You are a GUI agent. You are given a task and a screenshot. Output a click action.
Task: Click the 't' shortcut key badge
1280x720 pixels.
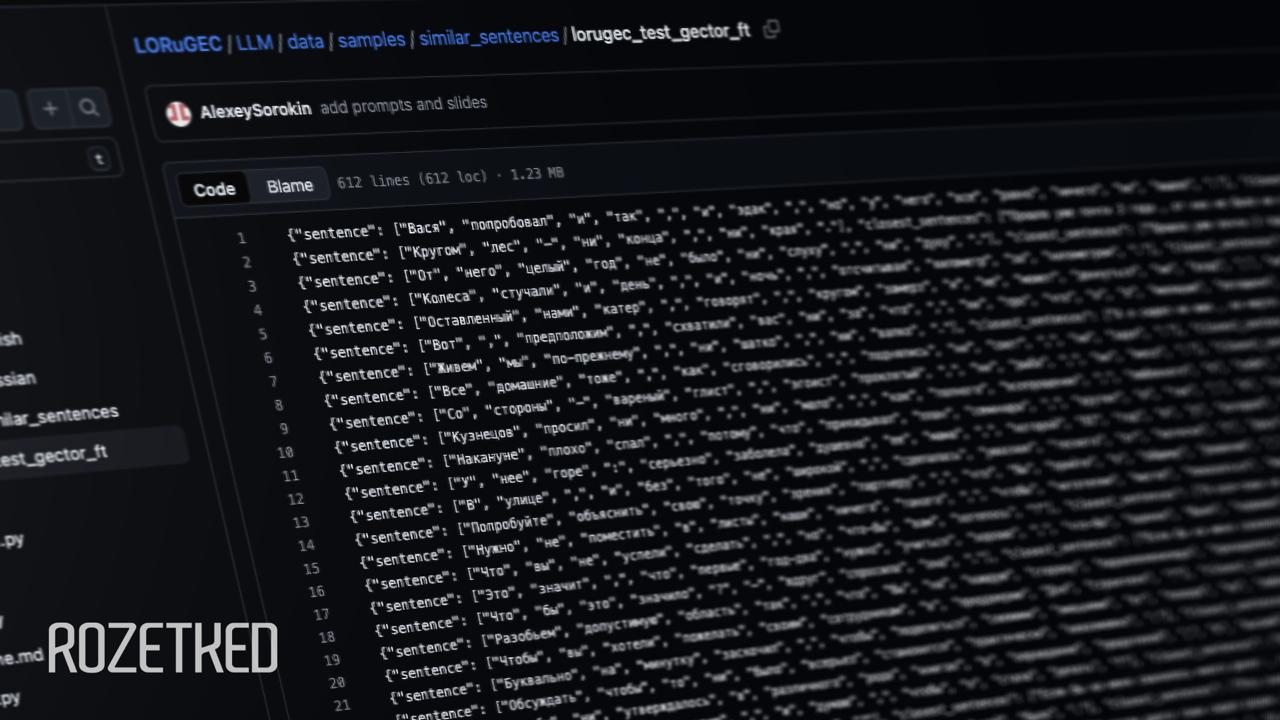[98, 159]
